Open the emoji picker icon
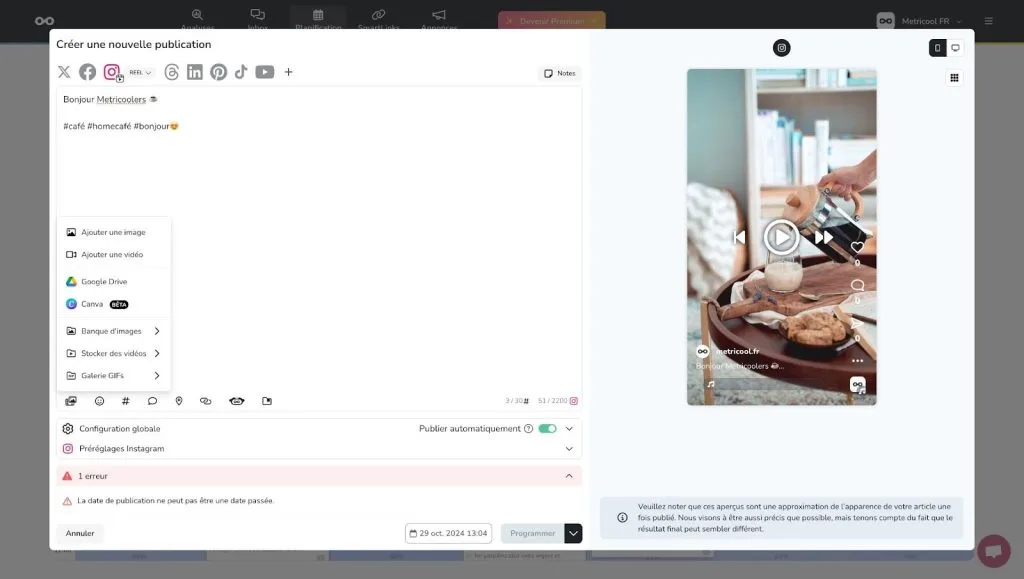1024x579 pixels. click(99, 401)
